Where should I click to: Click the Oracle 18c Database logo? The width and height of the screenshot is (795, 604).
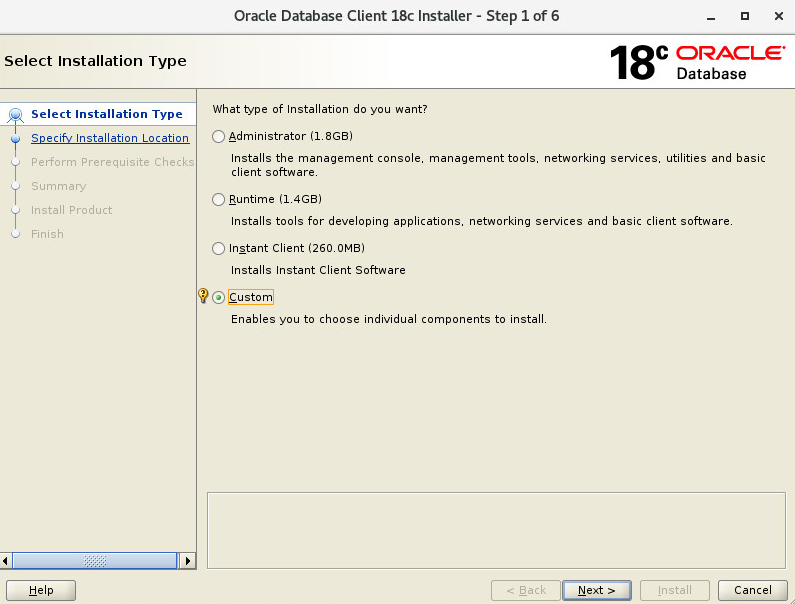tap(698, 62)
